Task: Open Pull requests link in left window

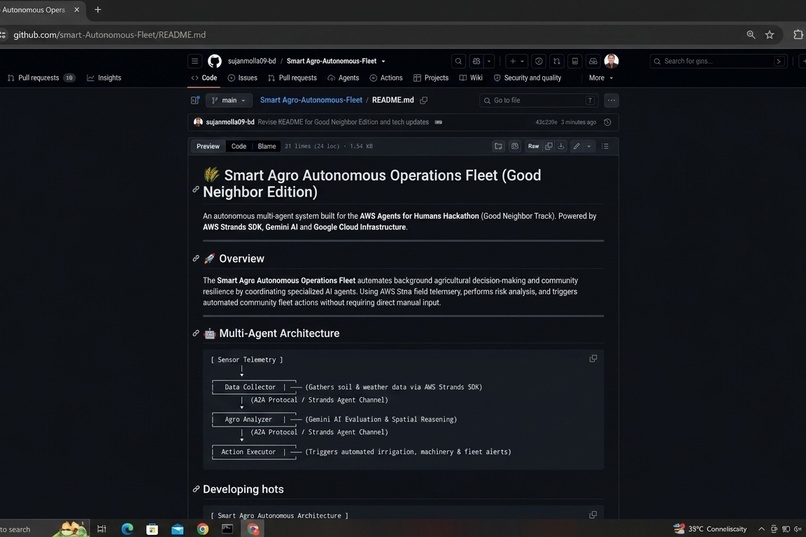Action: click(x=41, y=78)
